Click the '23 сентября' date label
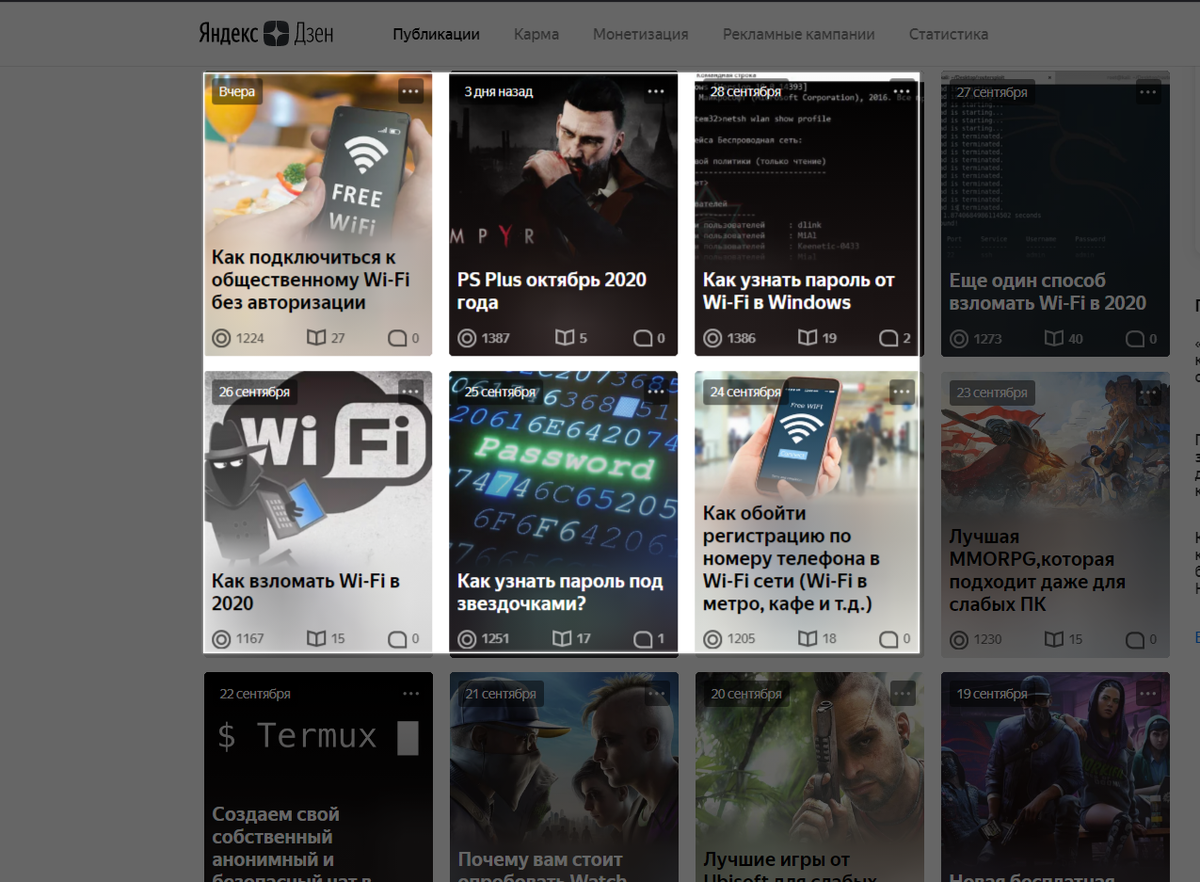 tap(992, 393)
